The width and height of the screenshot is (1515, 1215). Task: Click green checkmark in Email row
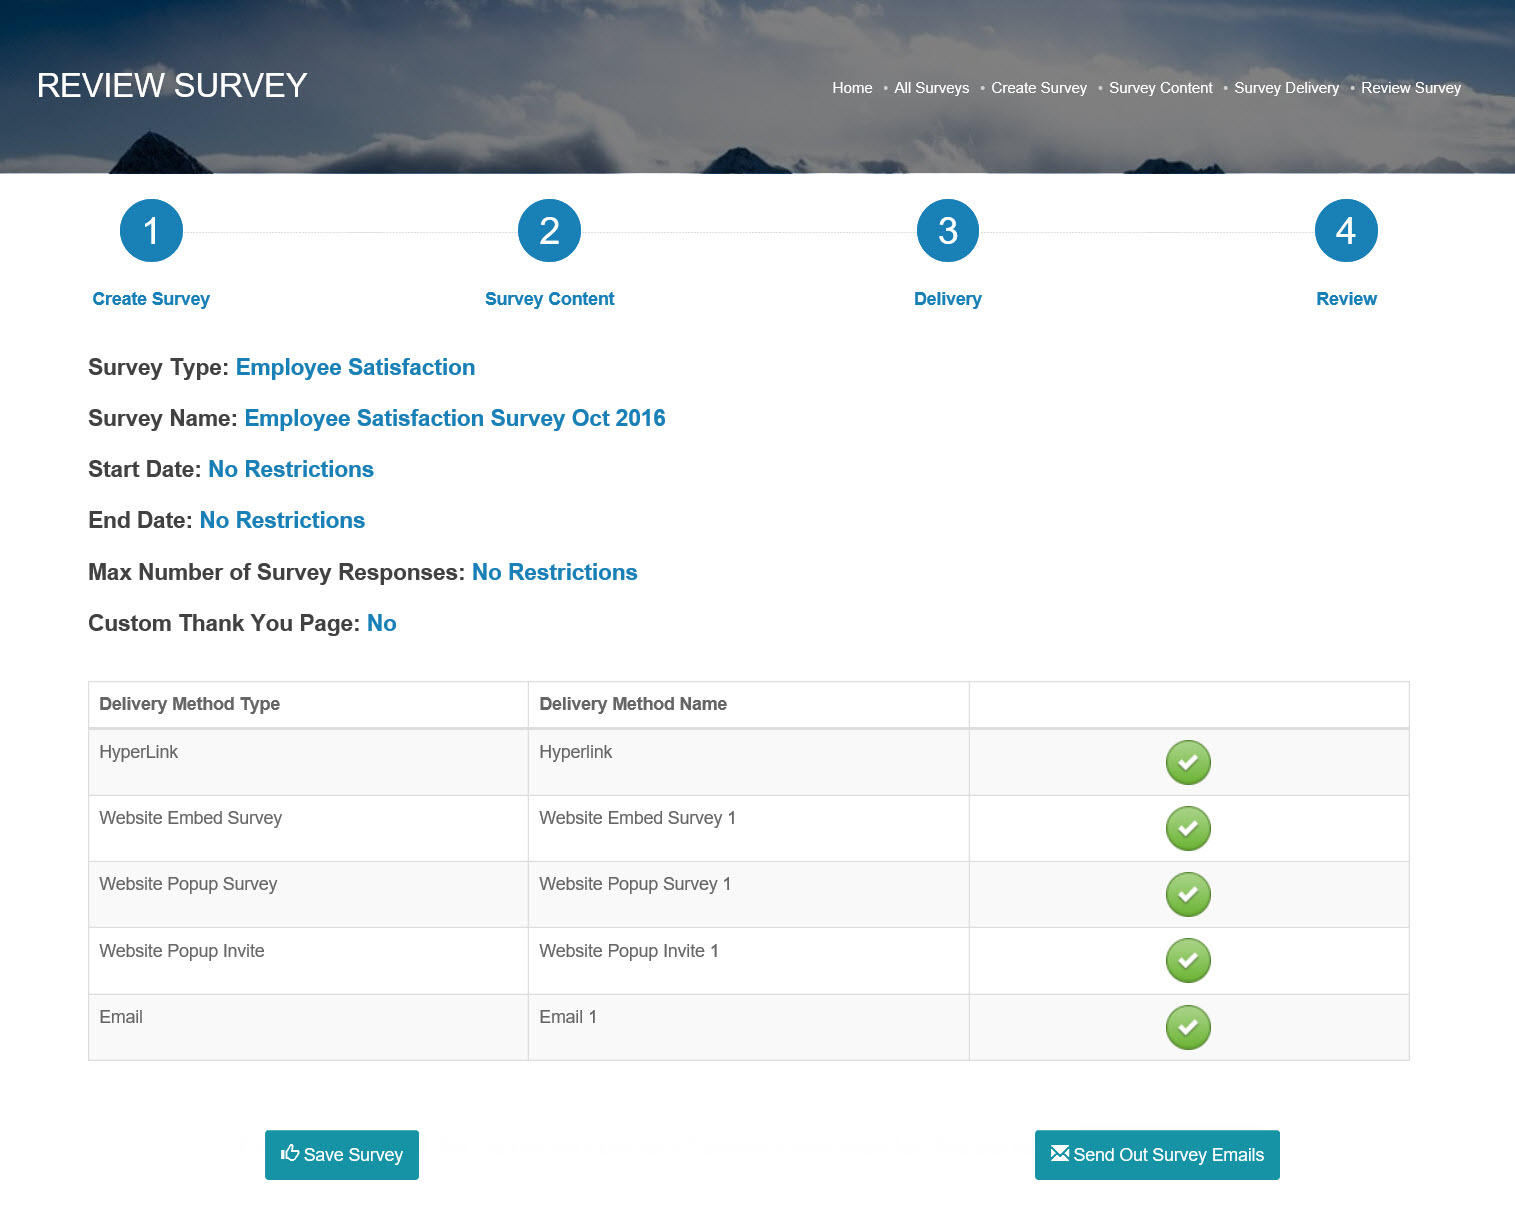tap(1188, 1027)
